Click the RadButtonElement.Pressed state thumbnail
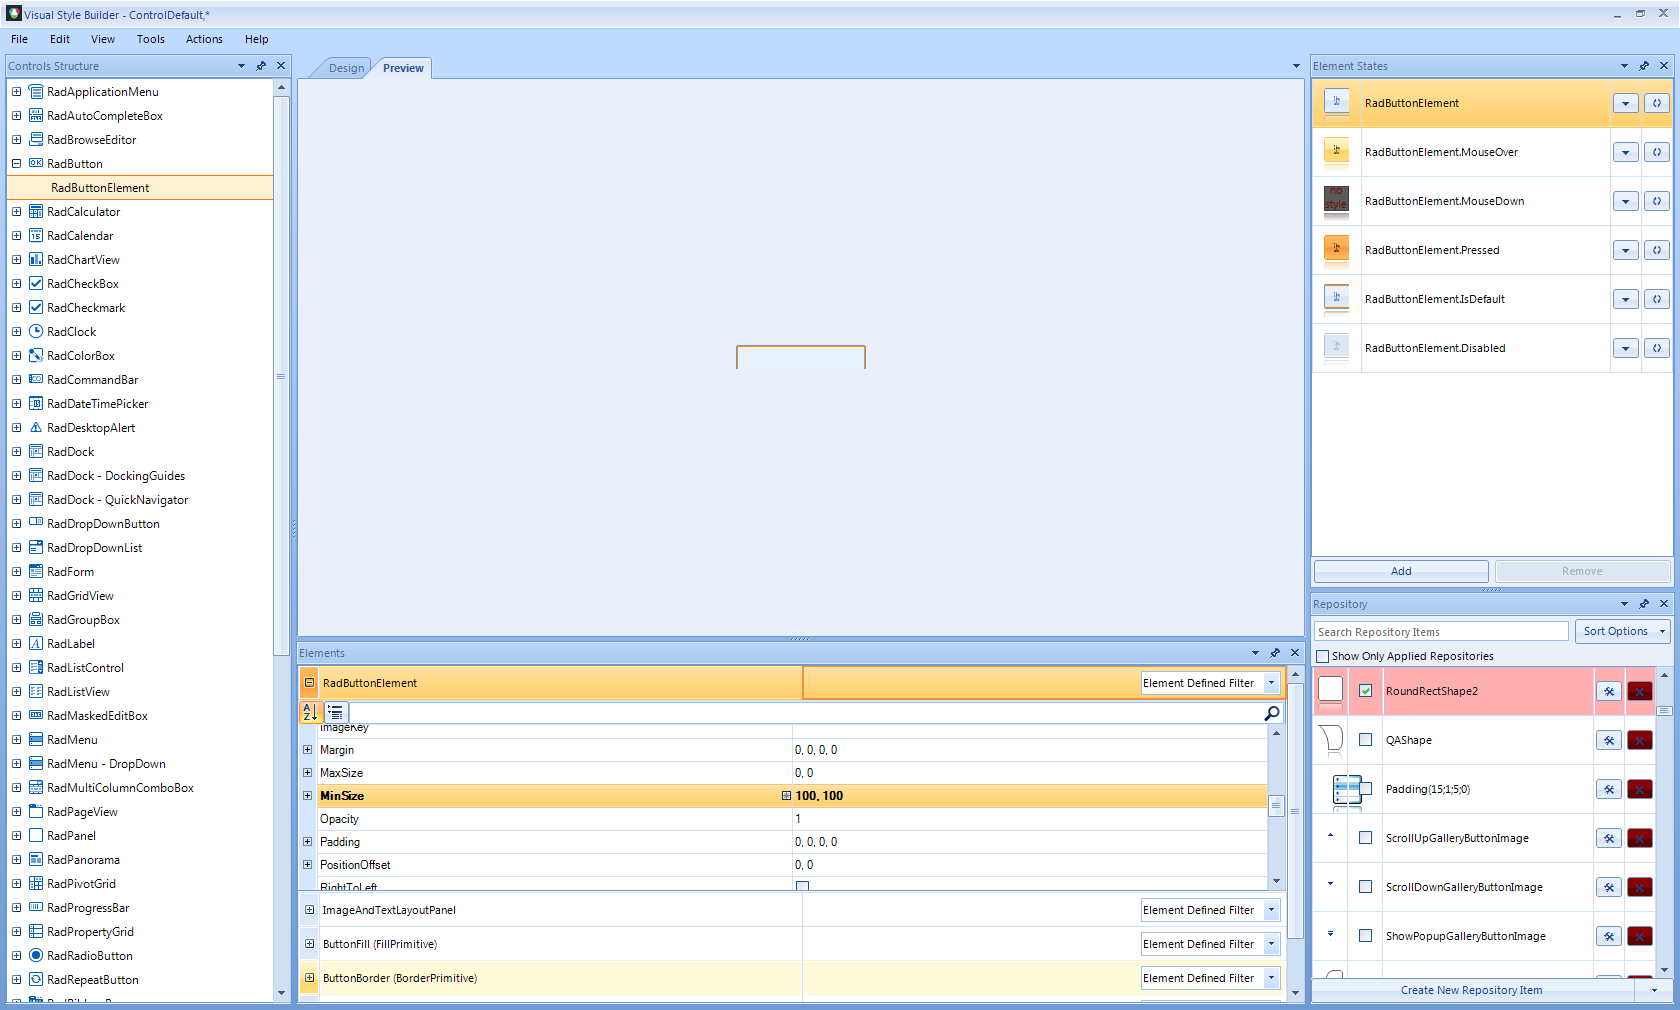1680x1010 pixels. point(1336,250)
